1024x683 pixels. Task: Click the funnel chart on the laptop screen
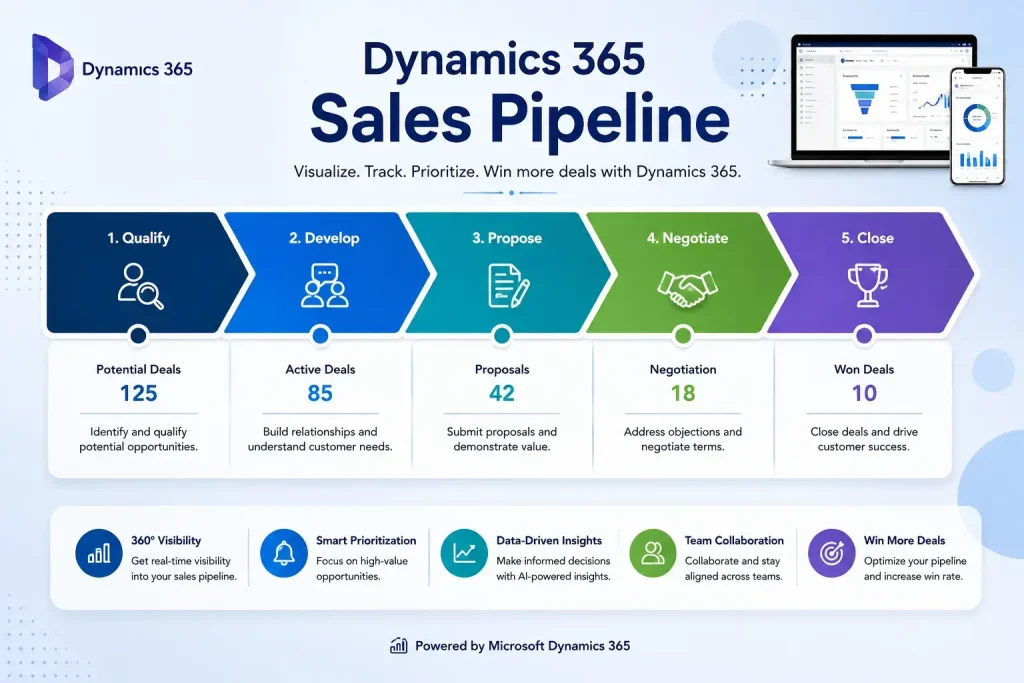point(864,98)
